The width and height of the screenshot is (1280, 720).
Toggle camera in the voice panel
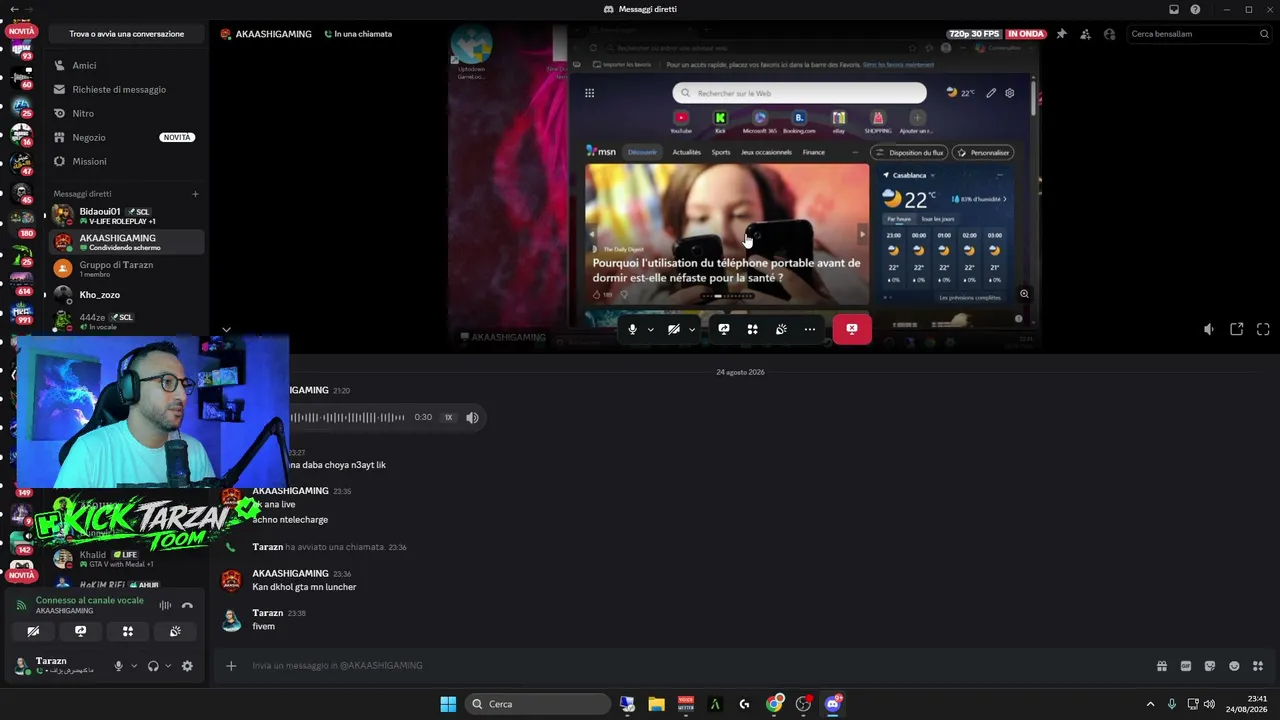[33, 631]
